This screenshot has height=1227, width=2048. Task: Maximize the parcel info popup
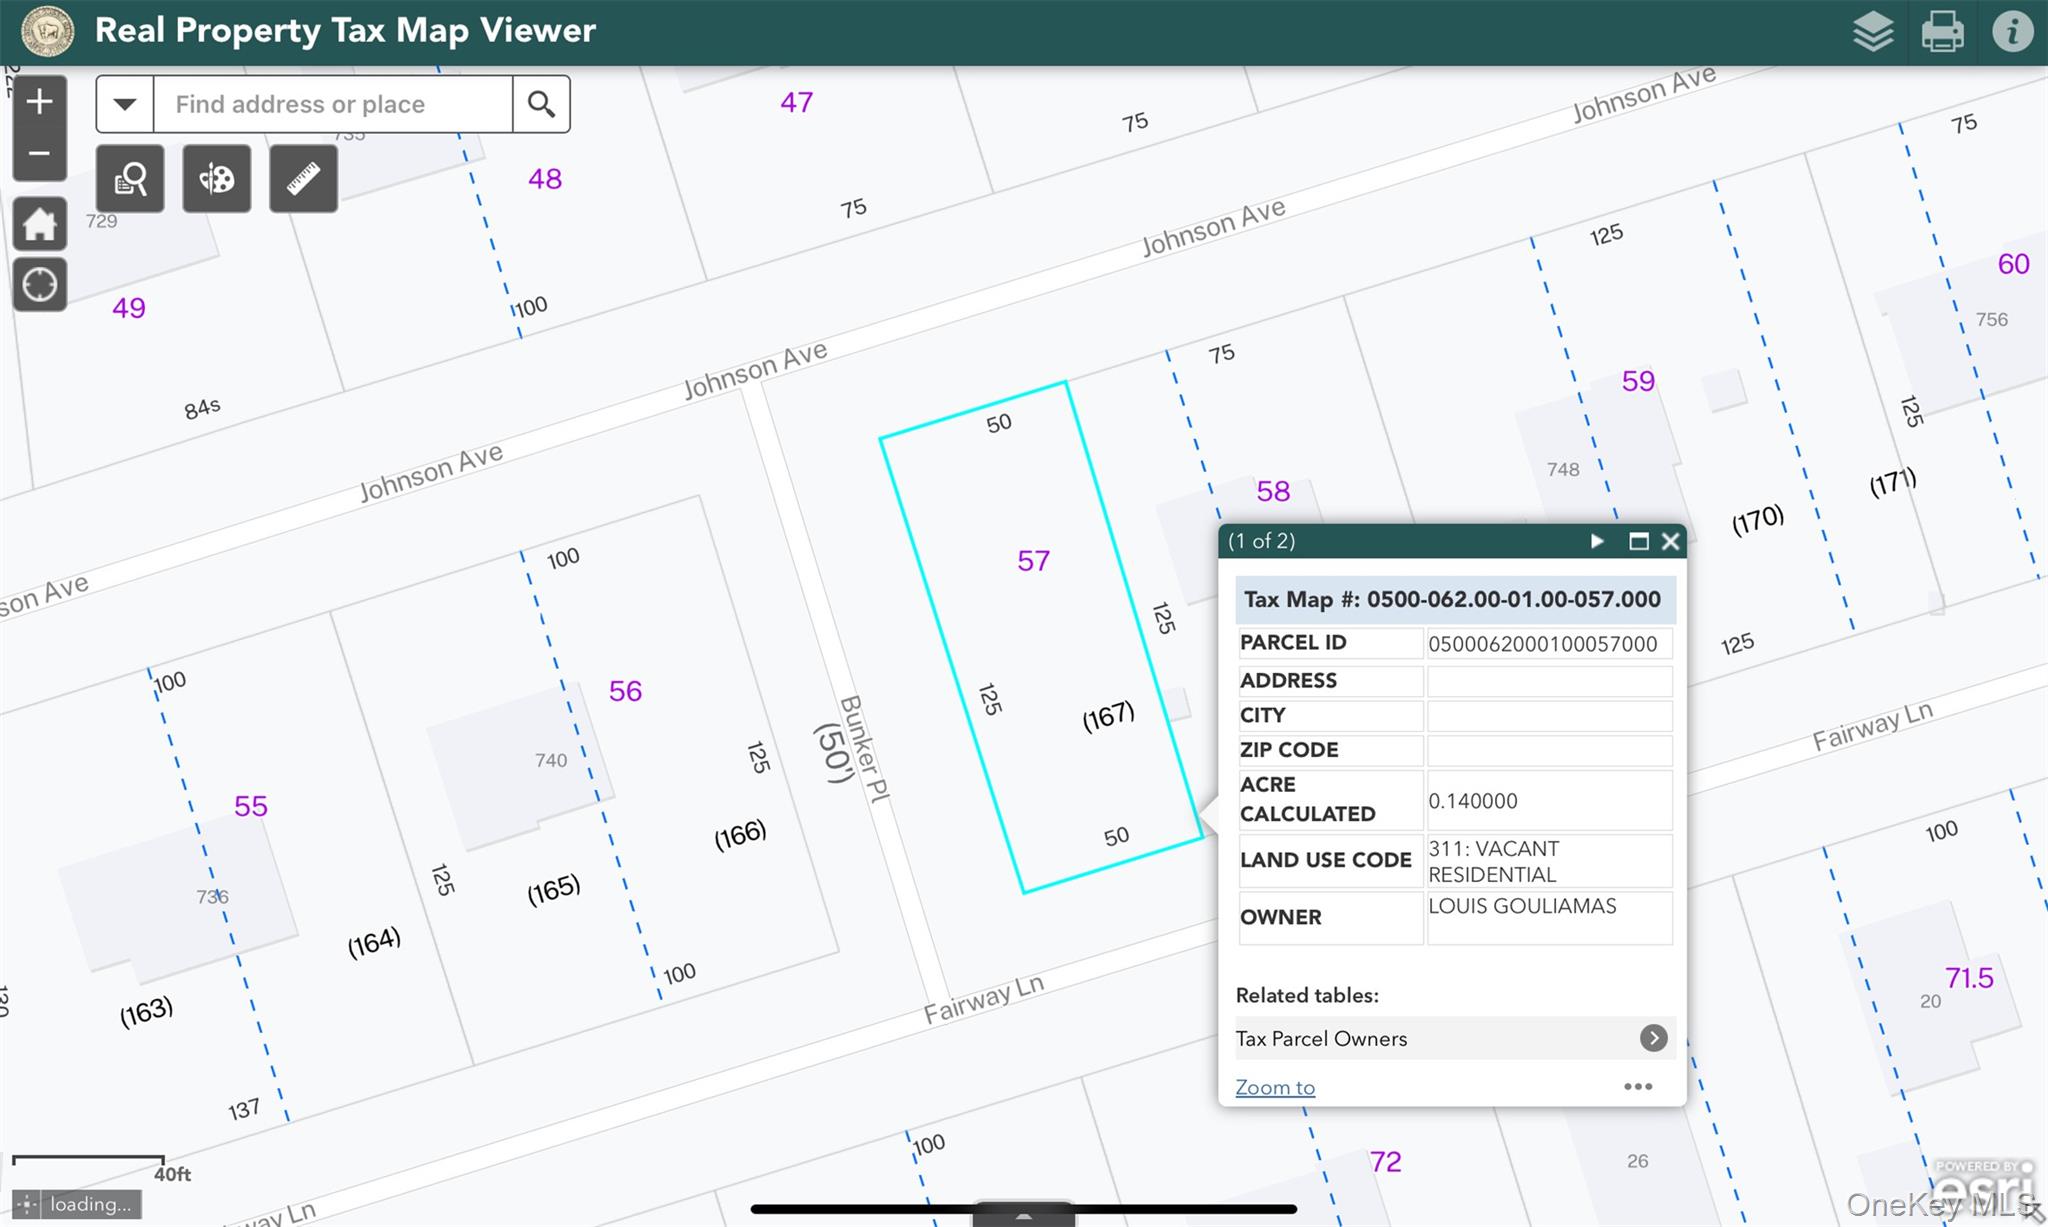(x=1638, y=541)
